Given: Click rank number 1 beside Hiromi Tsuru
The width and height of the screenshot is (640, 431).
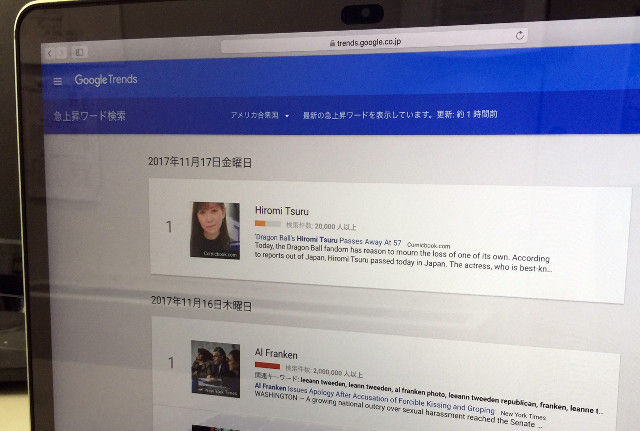Looking at the screenshot, I should (x=169, y=227).
